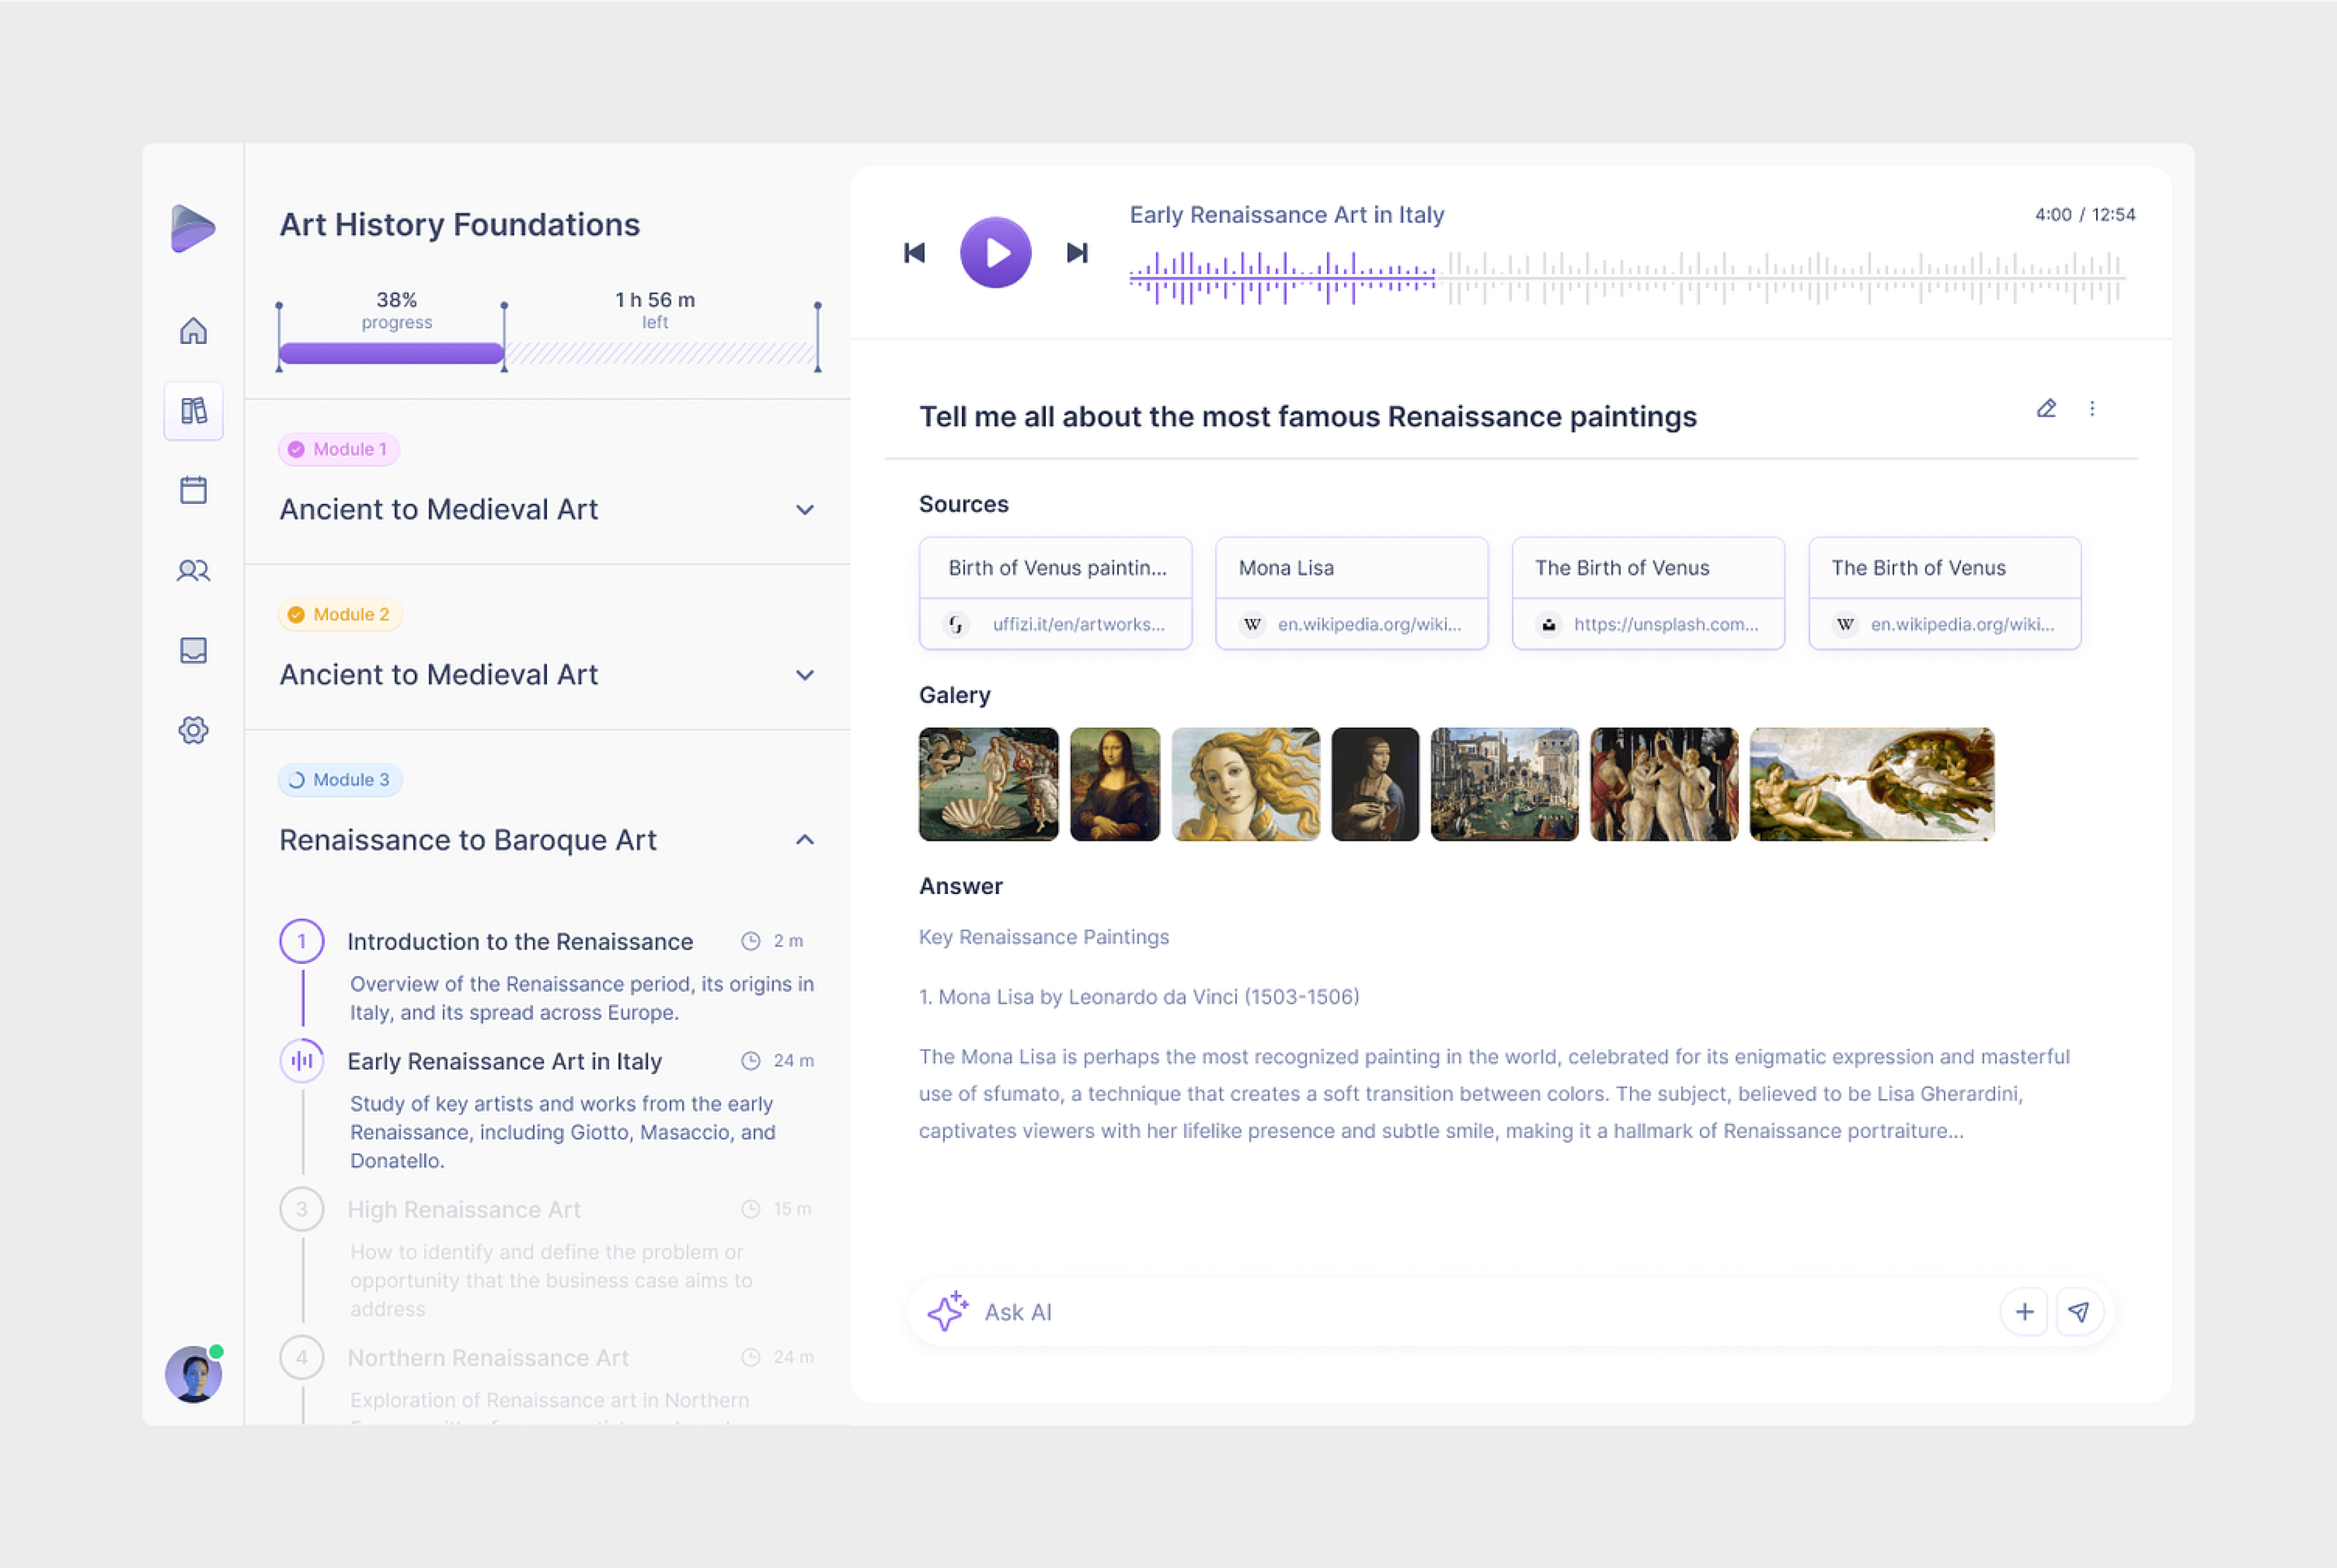
Task: Click the step 3 circle marker
Action: [x=301, y=1209]
